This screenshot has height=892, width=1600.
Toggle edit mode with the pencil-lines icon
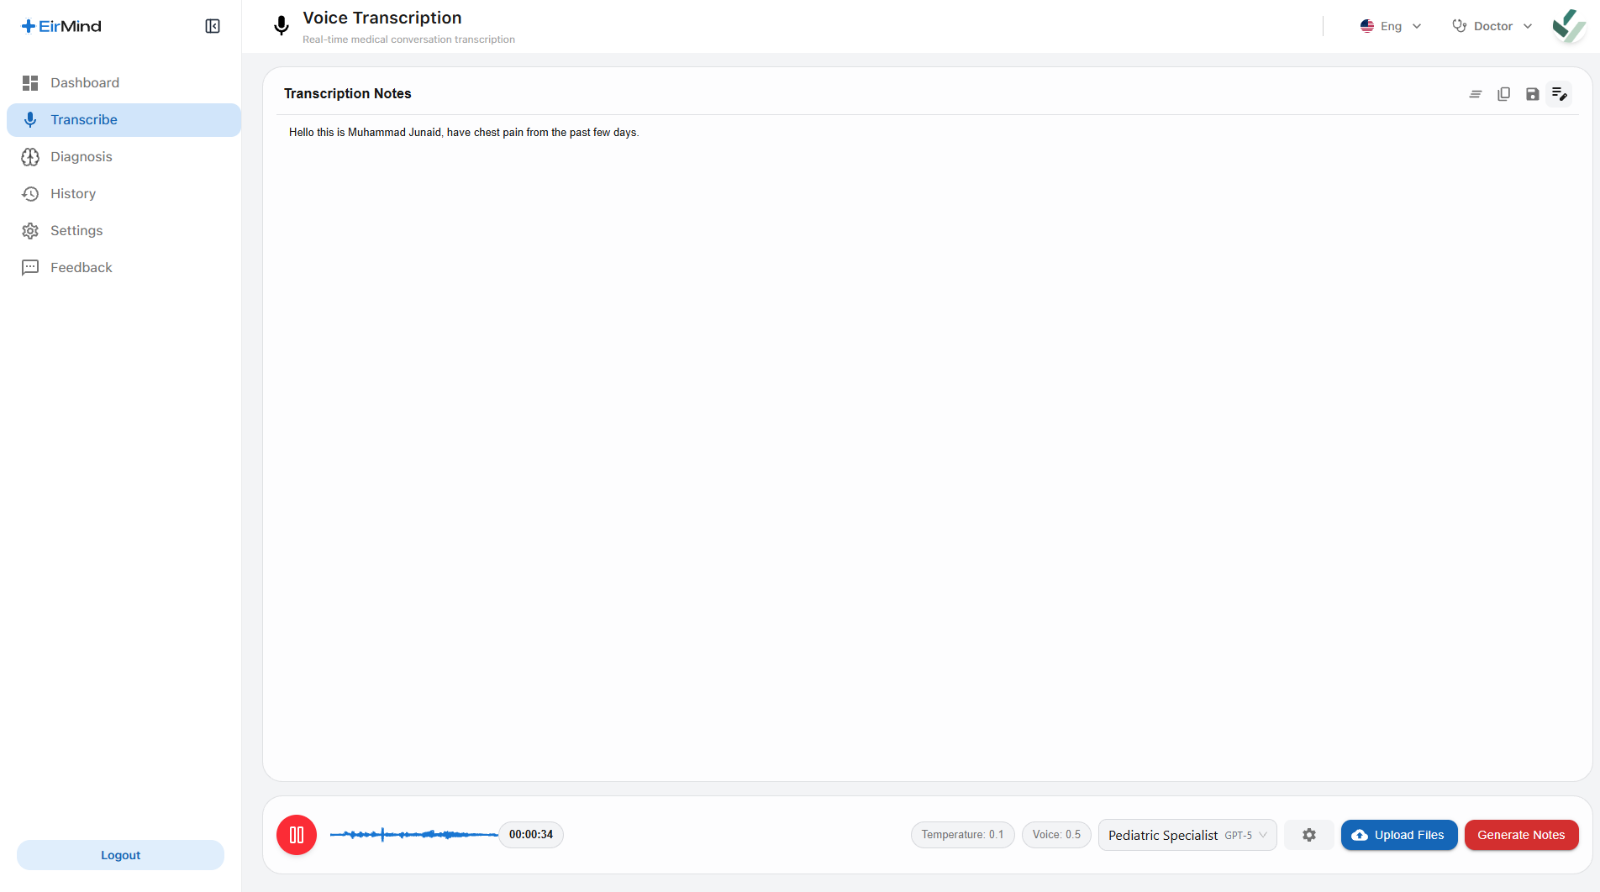coord(1559,94)
